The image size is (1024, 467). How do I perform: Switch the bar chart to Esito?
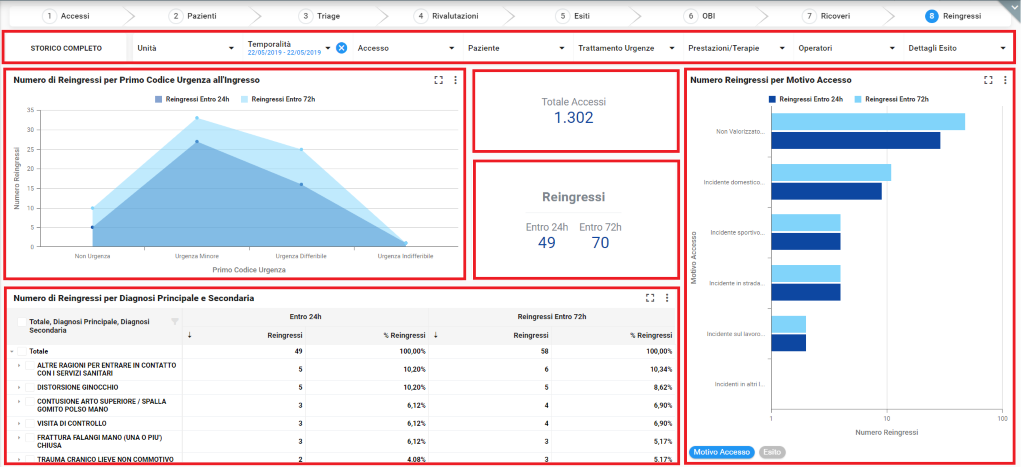(x=772, y=453)
